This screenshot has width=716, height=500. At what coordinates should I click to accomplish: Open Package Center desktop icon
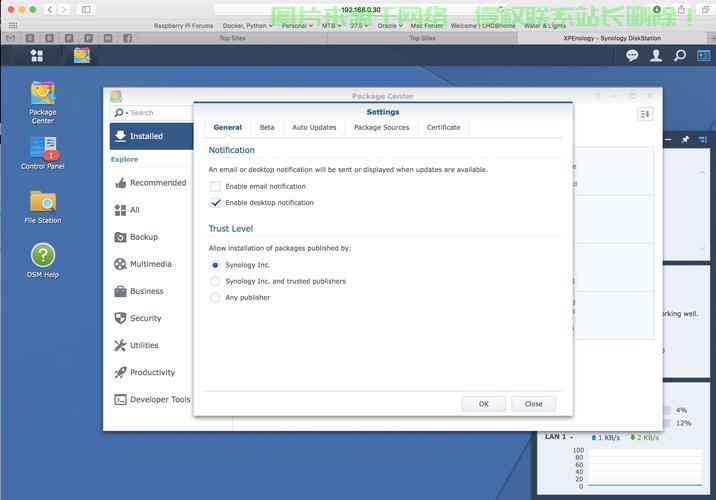tap(42, 95)
